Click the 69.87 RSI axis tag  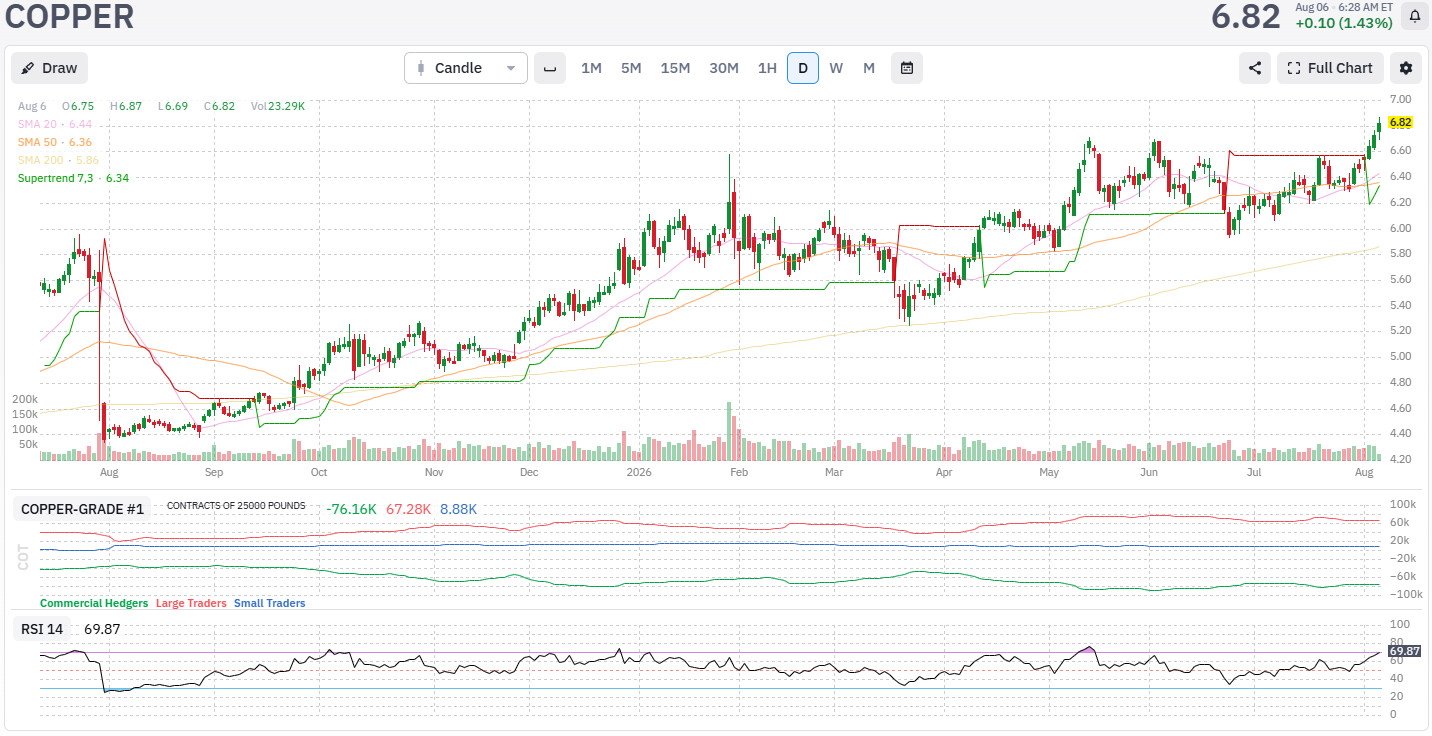tap(1402, 651)
